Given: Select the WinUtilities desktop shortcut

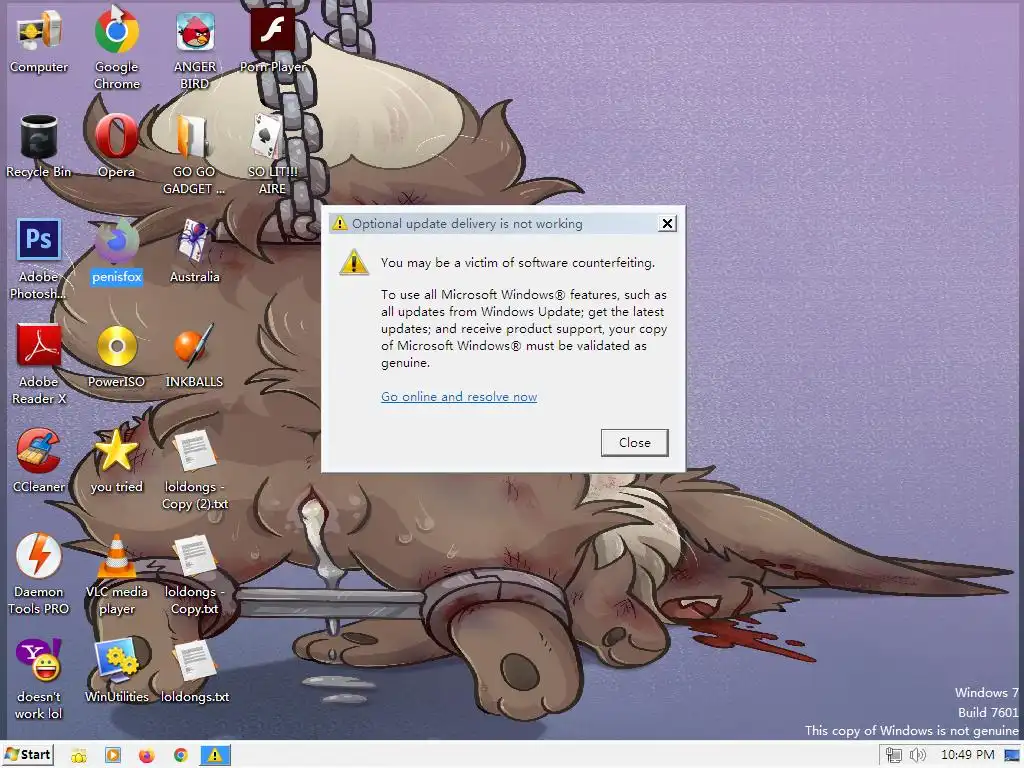Looking at the screenshot, I should click(116, 673).
